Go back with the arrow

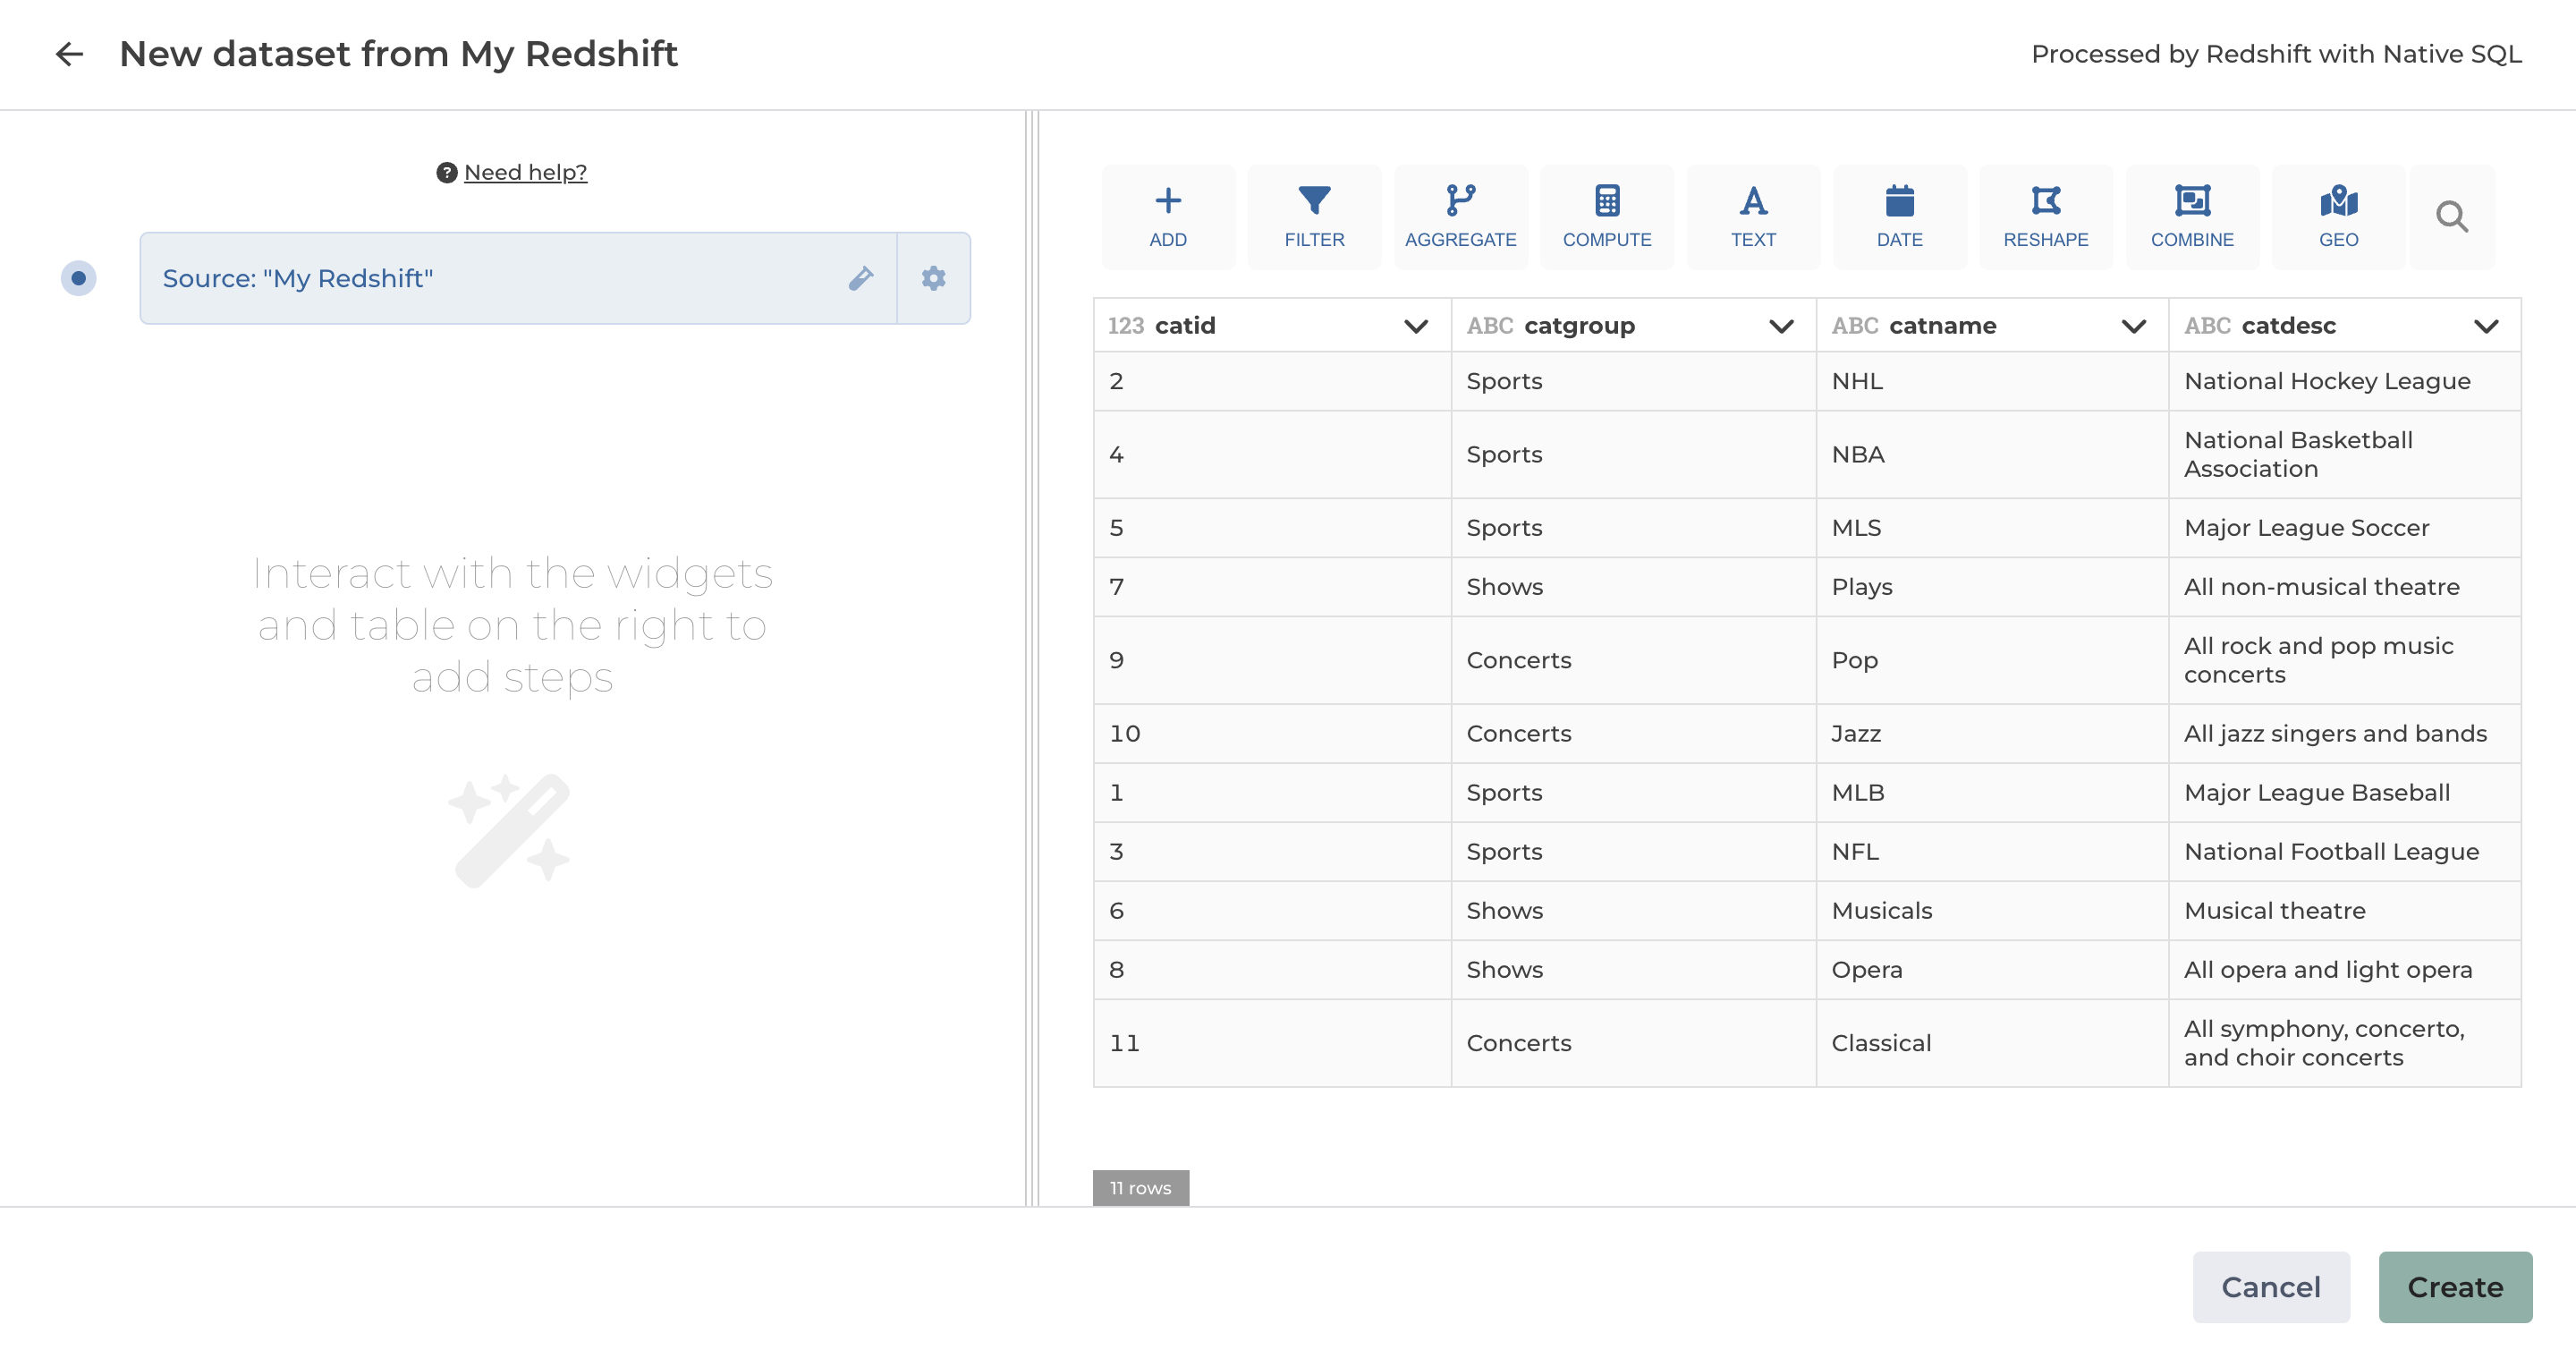pyautogui.click(x=69, y=54)
